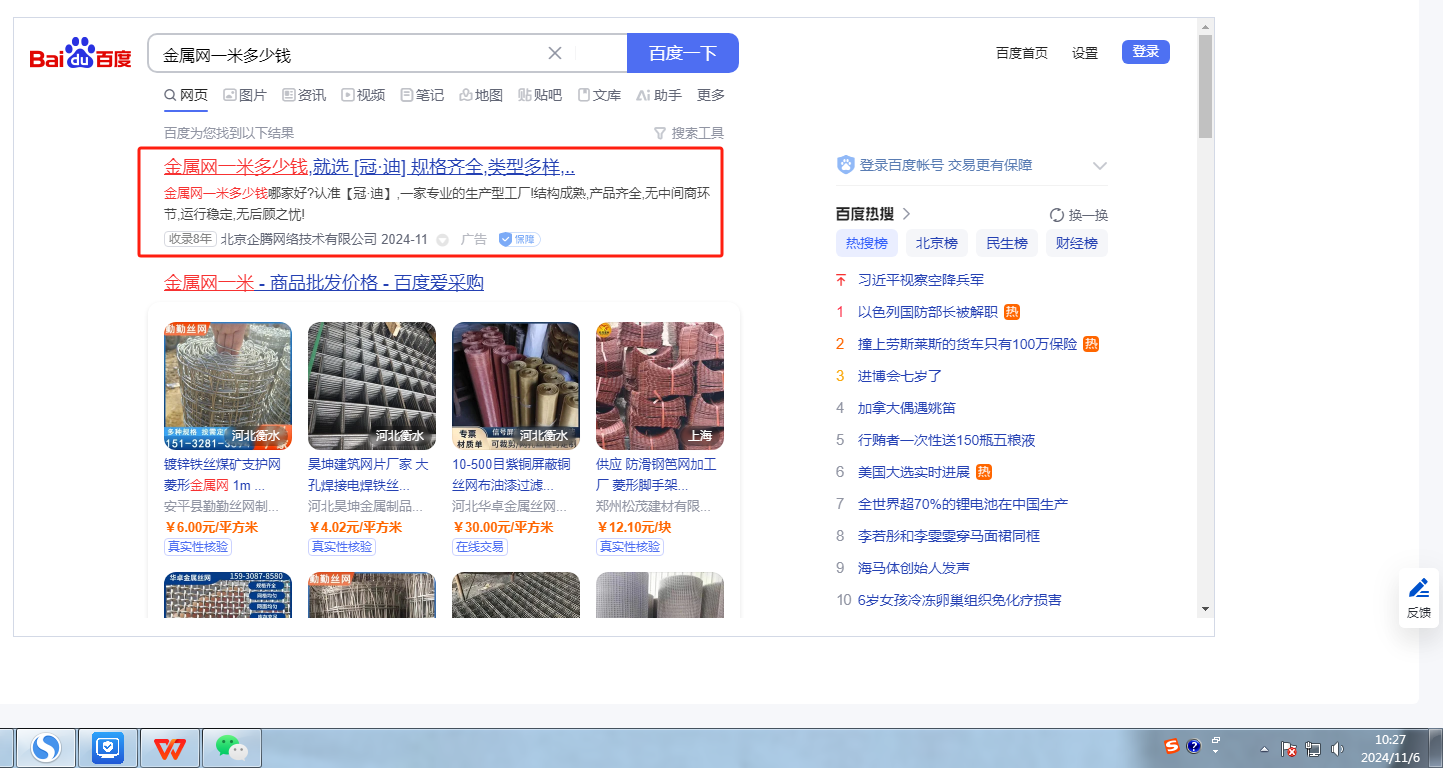Refresh hot searches with 换一换
This screenshot has height=768, width=1443.
tap(1079, 215)
